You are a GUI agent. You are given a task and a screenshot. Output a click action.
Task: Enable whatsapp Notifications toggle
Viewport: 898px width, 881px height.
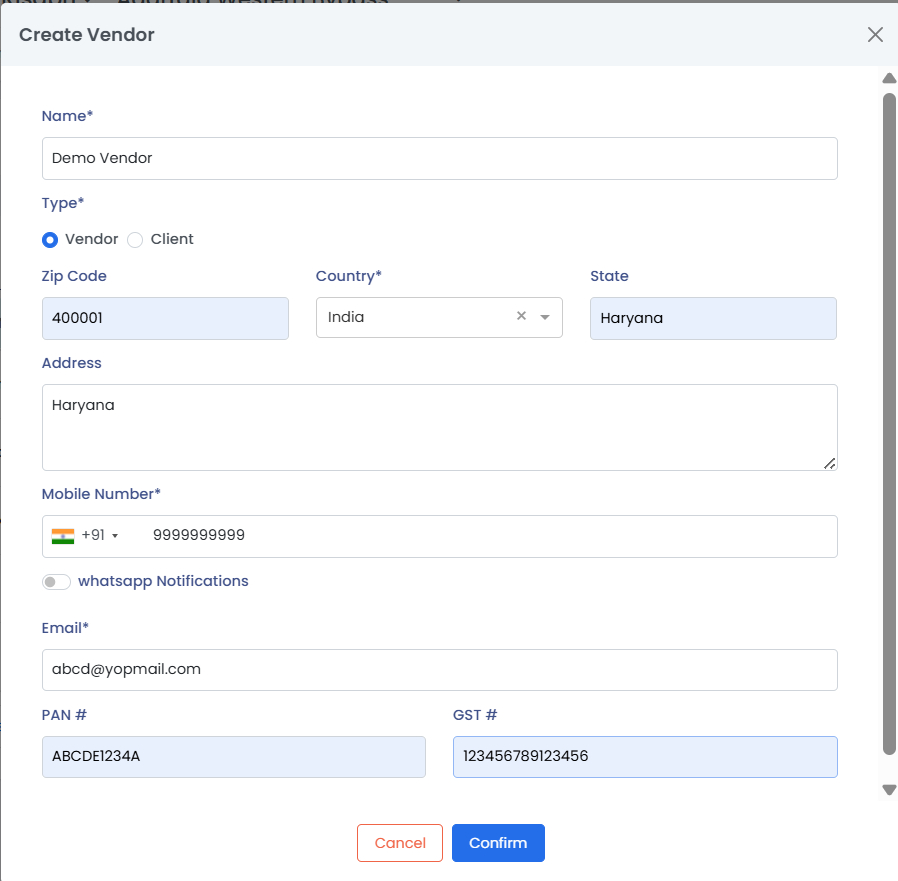(x=57, y=582)
